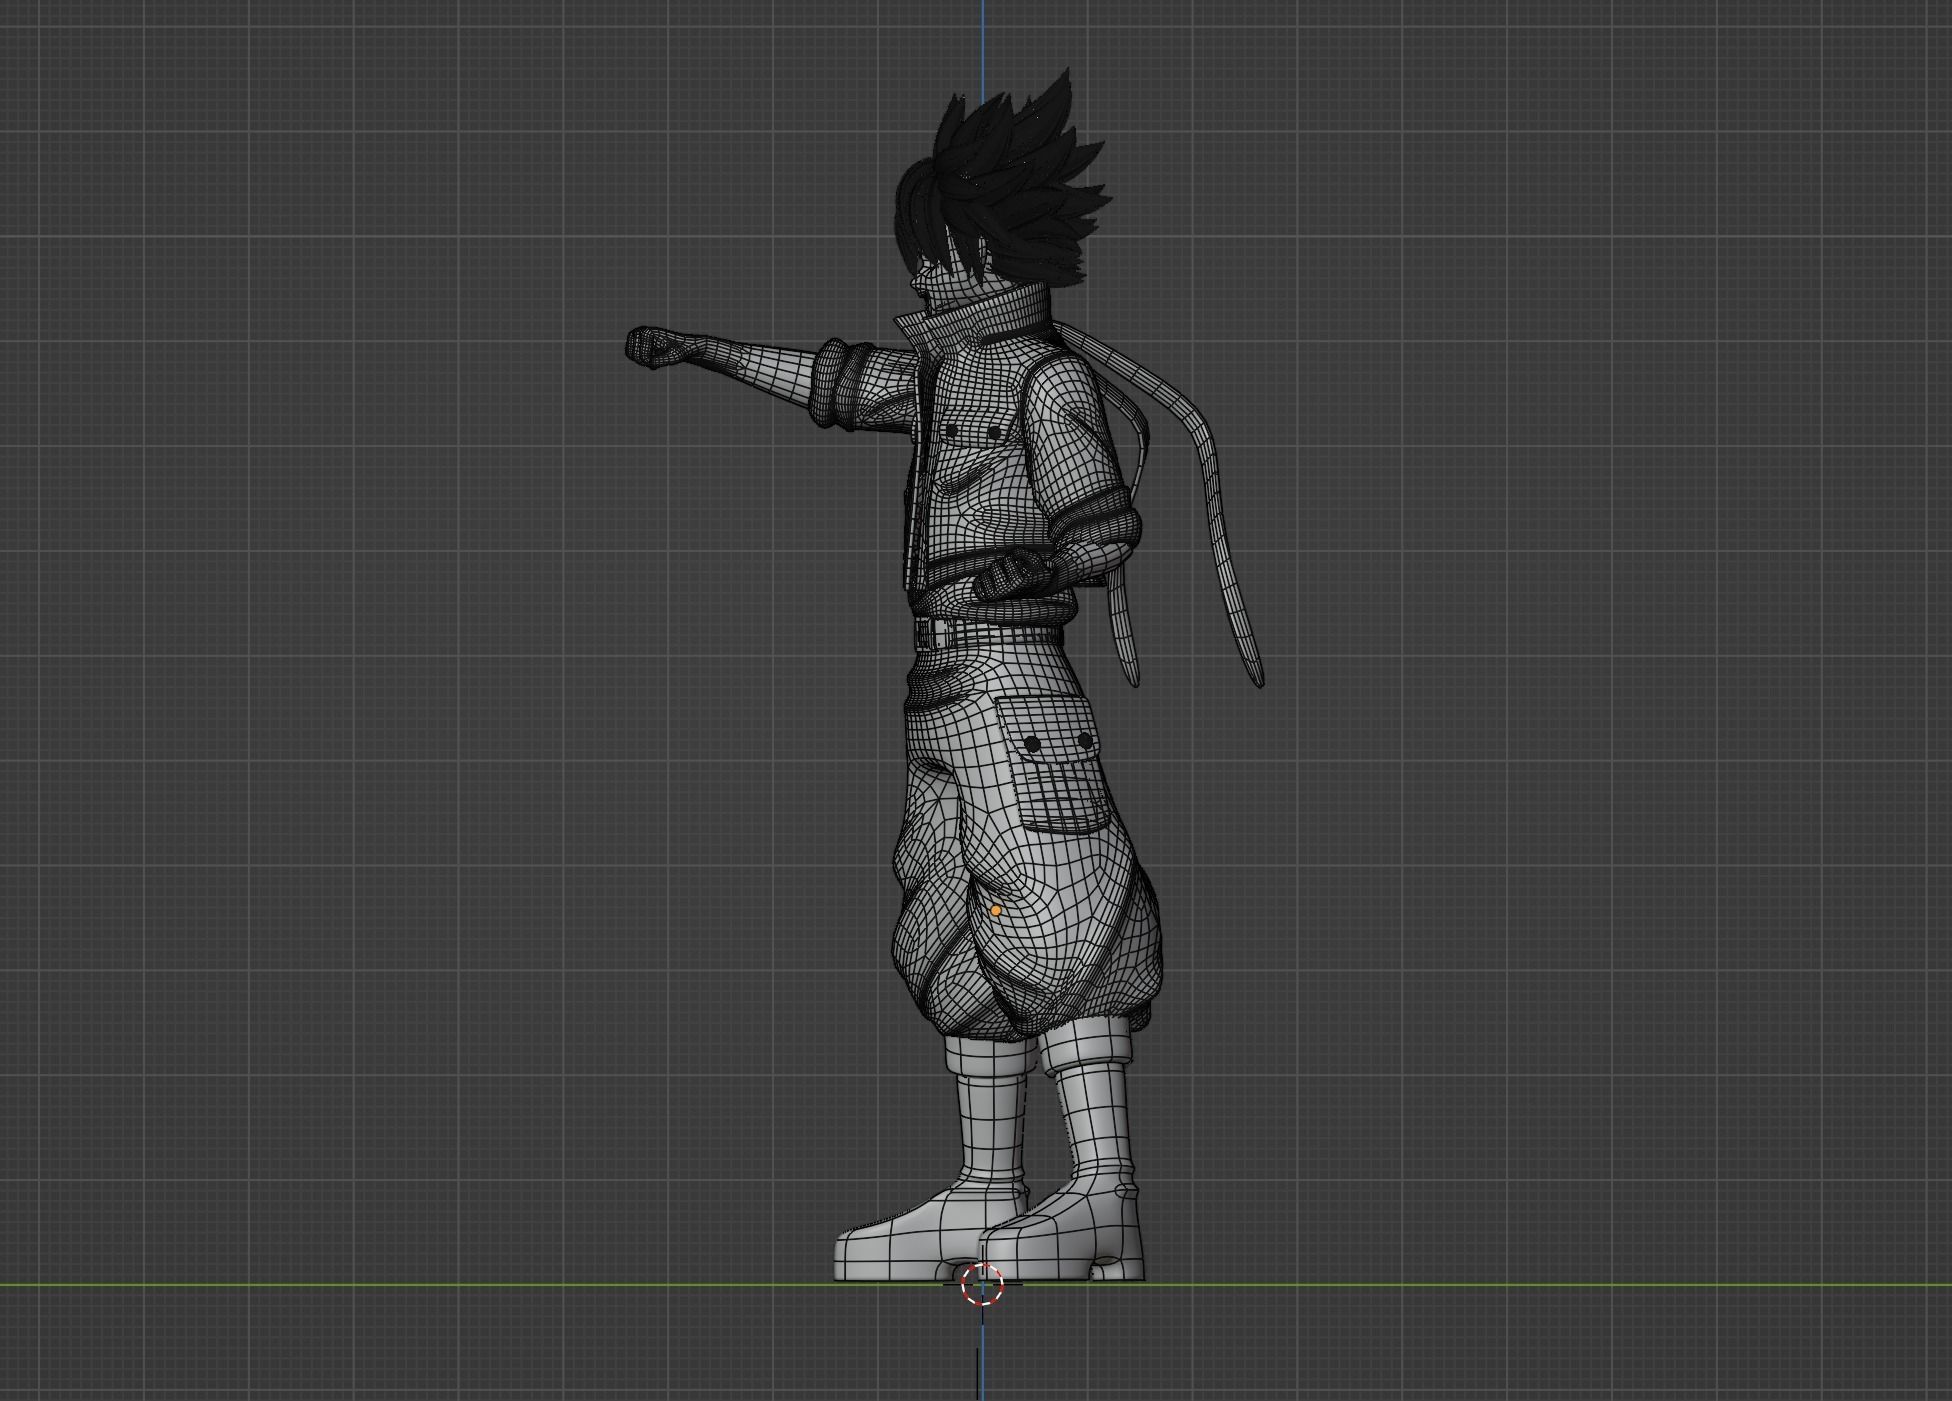Click the red-white 3D cursor at ground

pos(982,1284)
